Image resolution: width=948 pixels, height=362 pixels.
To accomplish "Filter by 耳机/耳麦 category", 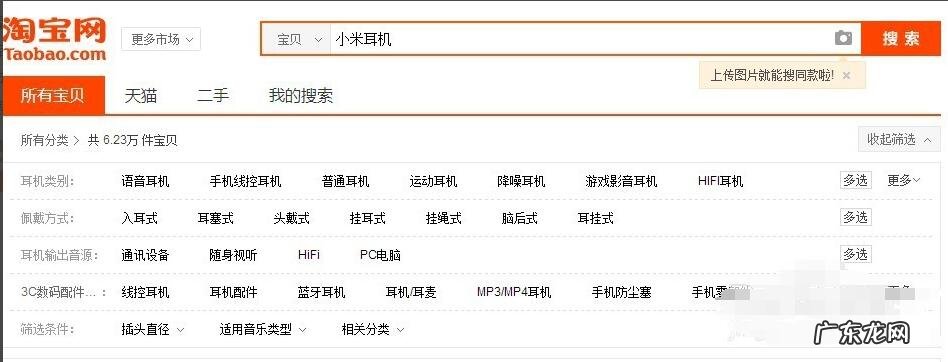I will (411, 293).
